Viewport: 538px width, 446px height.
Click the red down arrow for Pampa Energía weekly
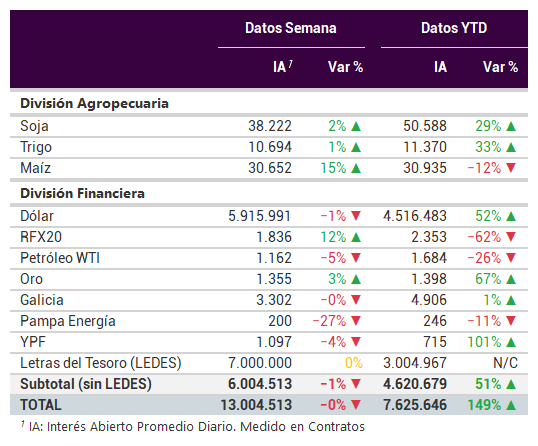pyautogui.click(x=356, y=321)
